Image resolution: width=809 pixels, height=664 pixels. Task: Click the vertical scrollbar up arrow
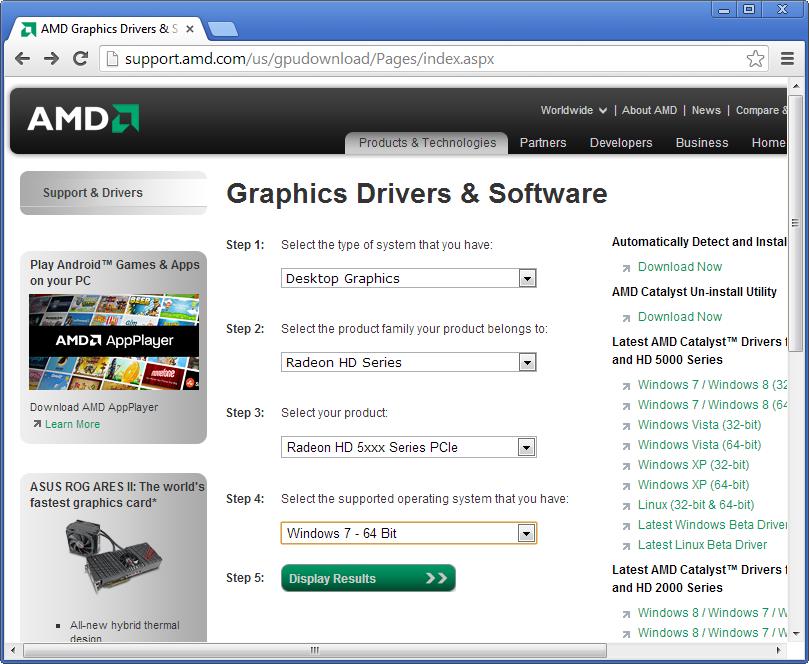(x=795, y=86)
